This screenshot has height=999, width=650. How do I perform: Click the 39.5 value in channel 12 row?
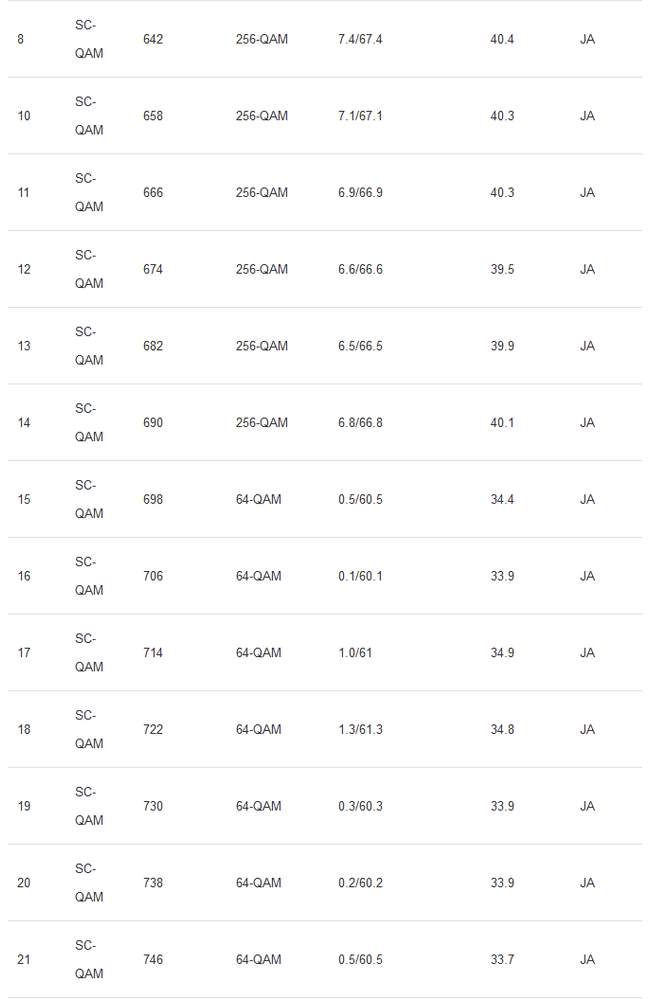502,269
